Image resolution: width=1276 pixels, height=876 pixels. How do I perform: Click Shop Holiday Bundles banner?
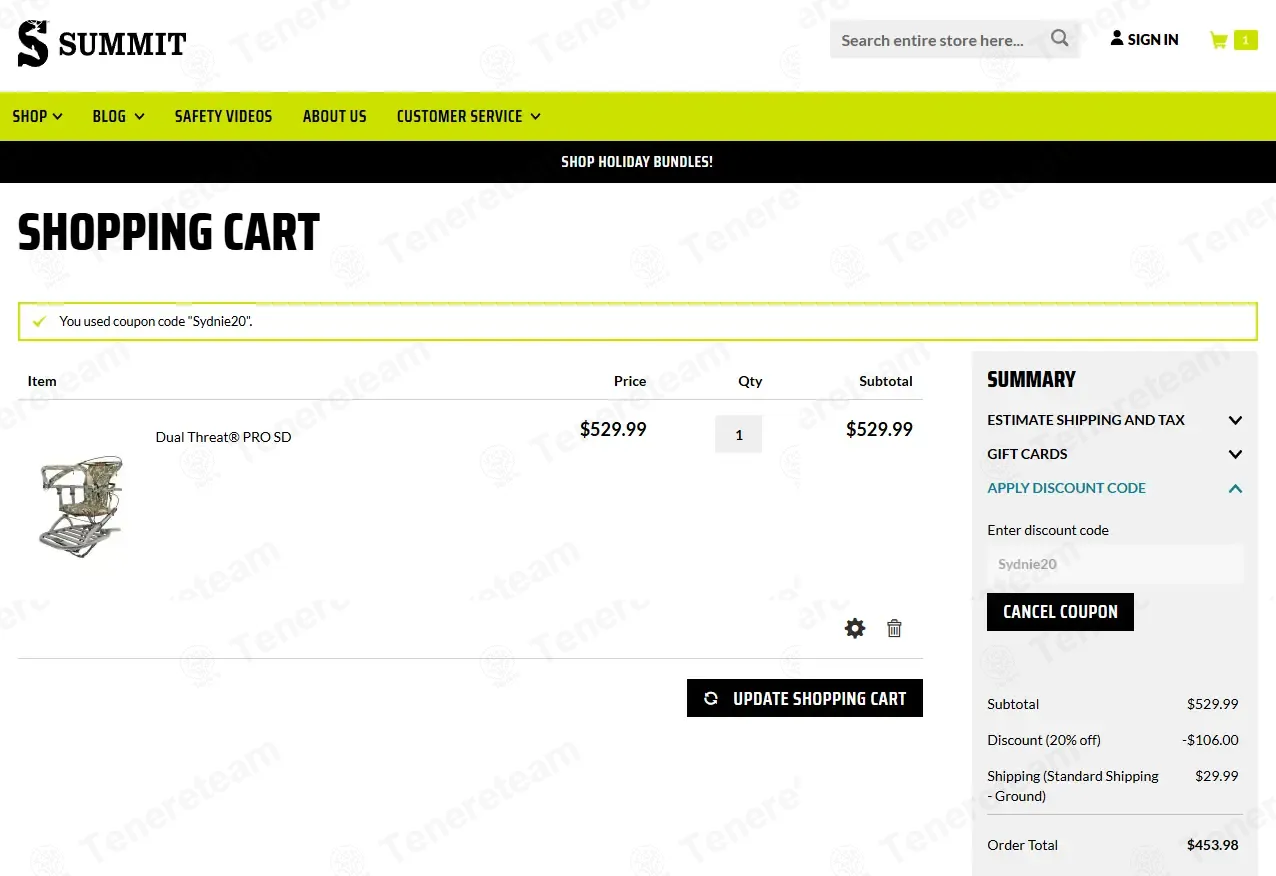637,162
